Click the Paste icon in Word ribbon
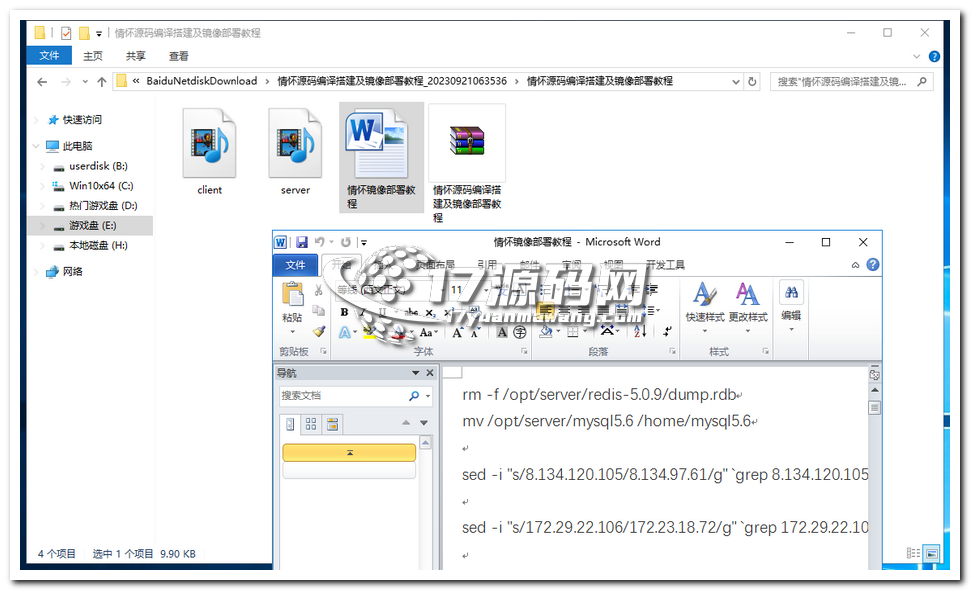This screenshot has height=591, width=971. click(x=292, y=295)
